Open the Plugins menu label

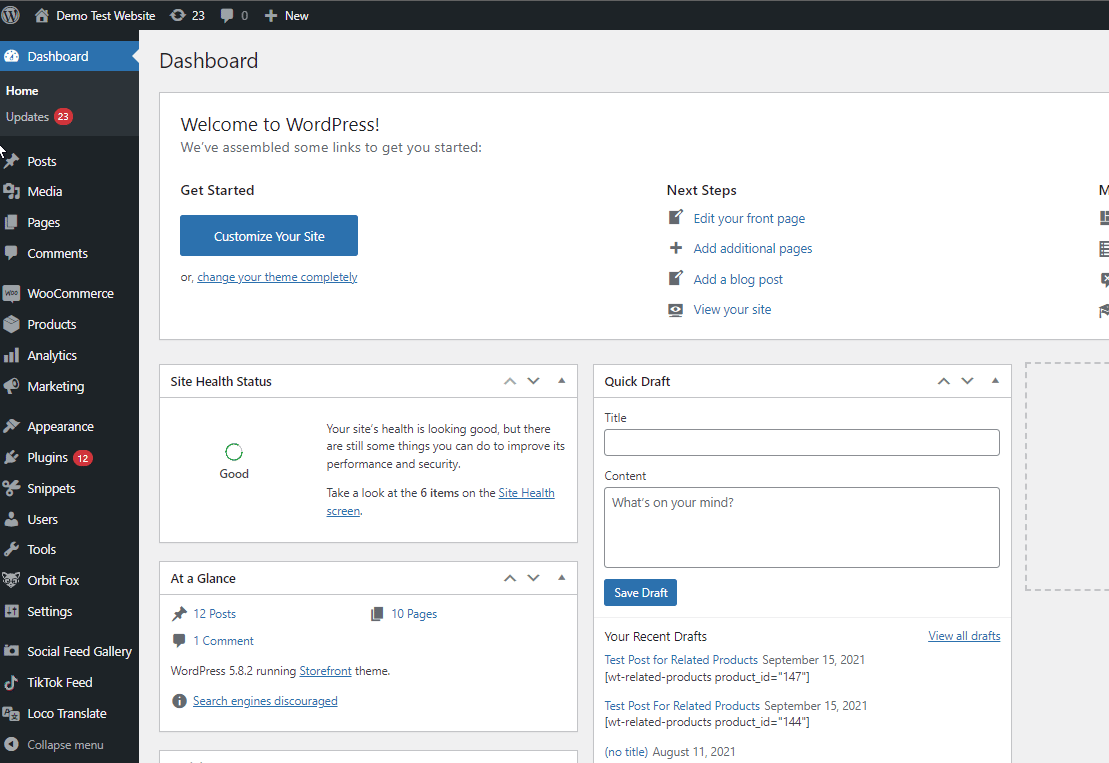click(47, 458)
